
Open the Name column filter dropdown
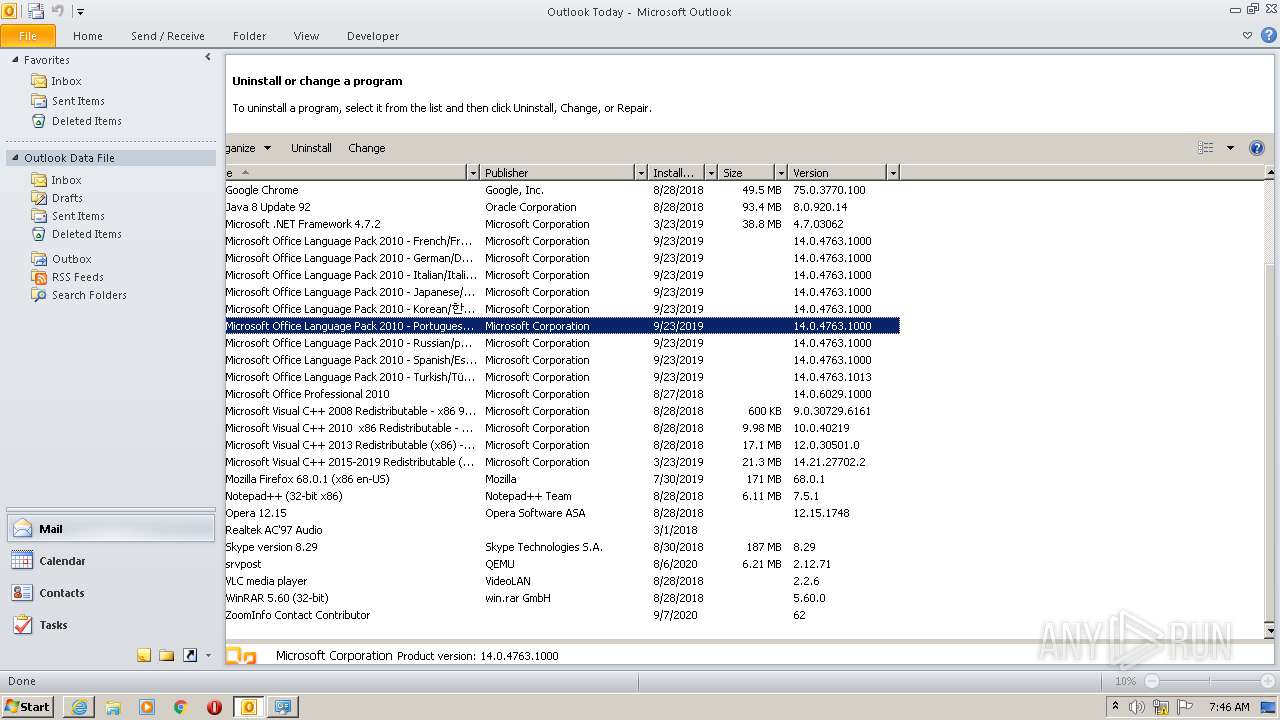(x=473, y=173)
